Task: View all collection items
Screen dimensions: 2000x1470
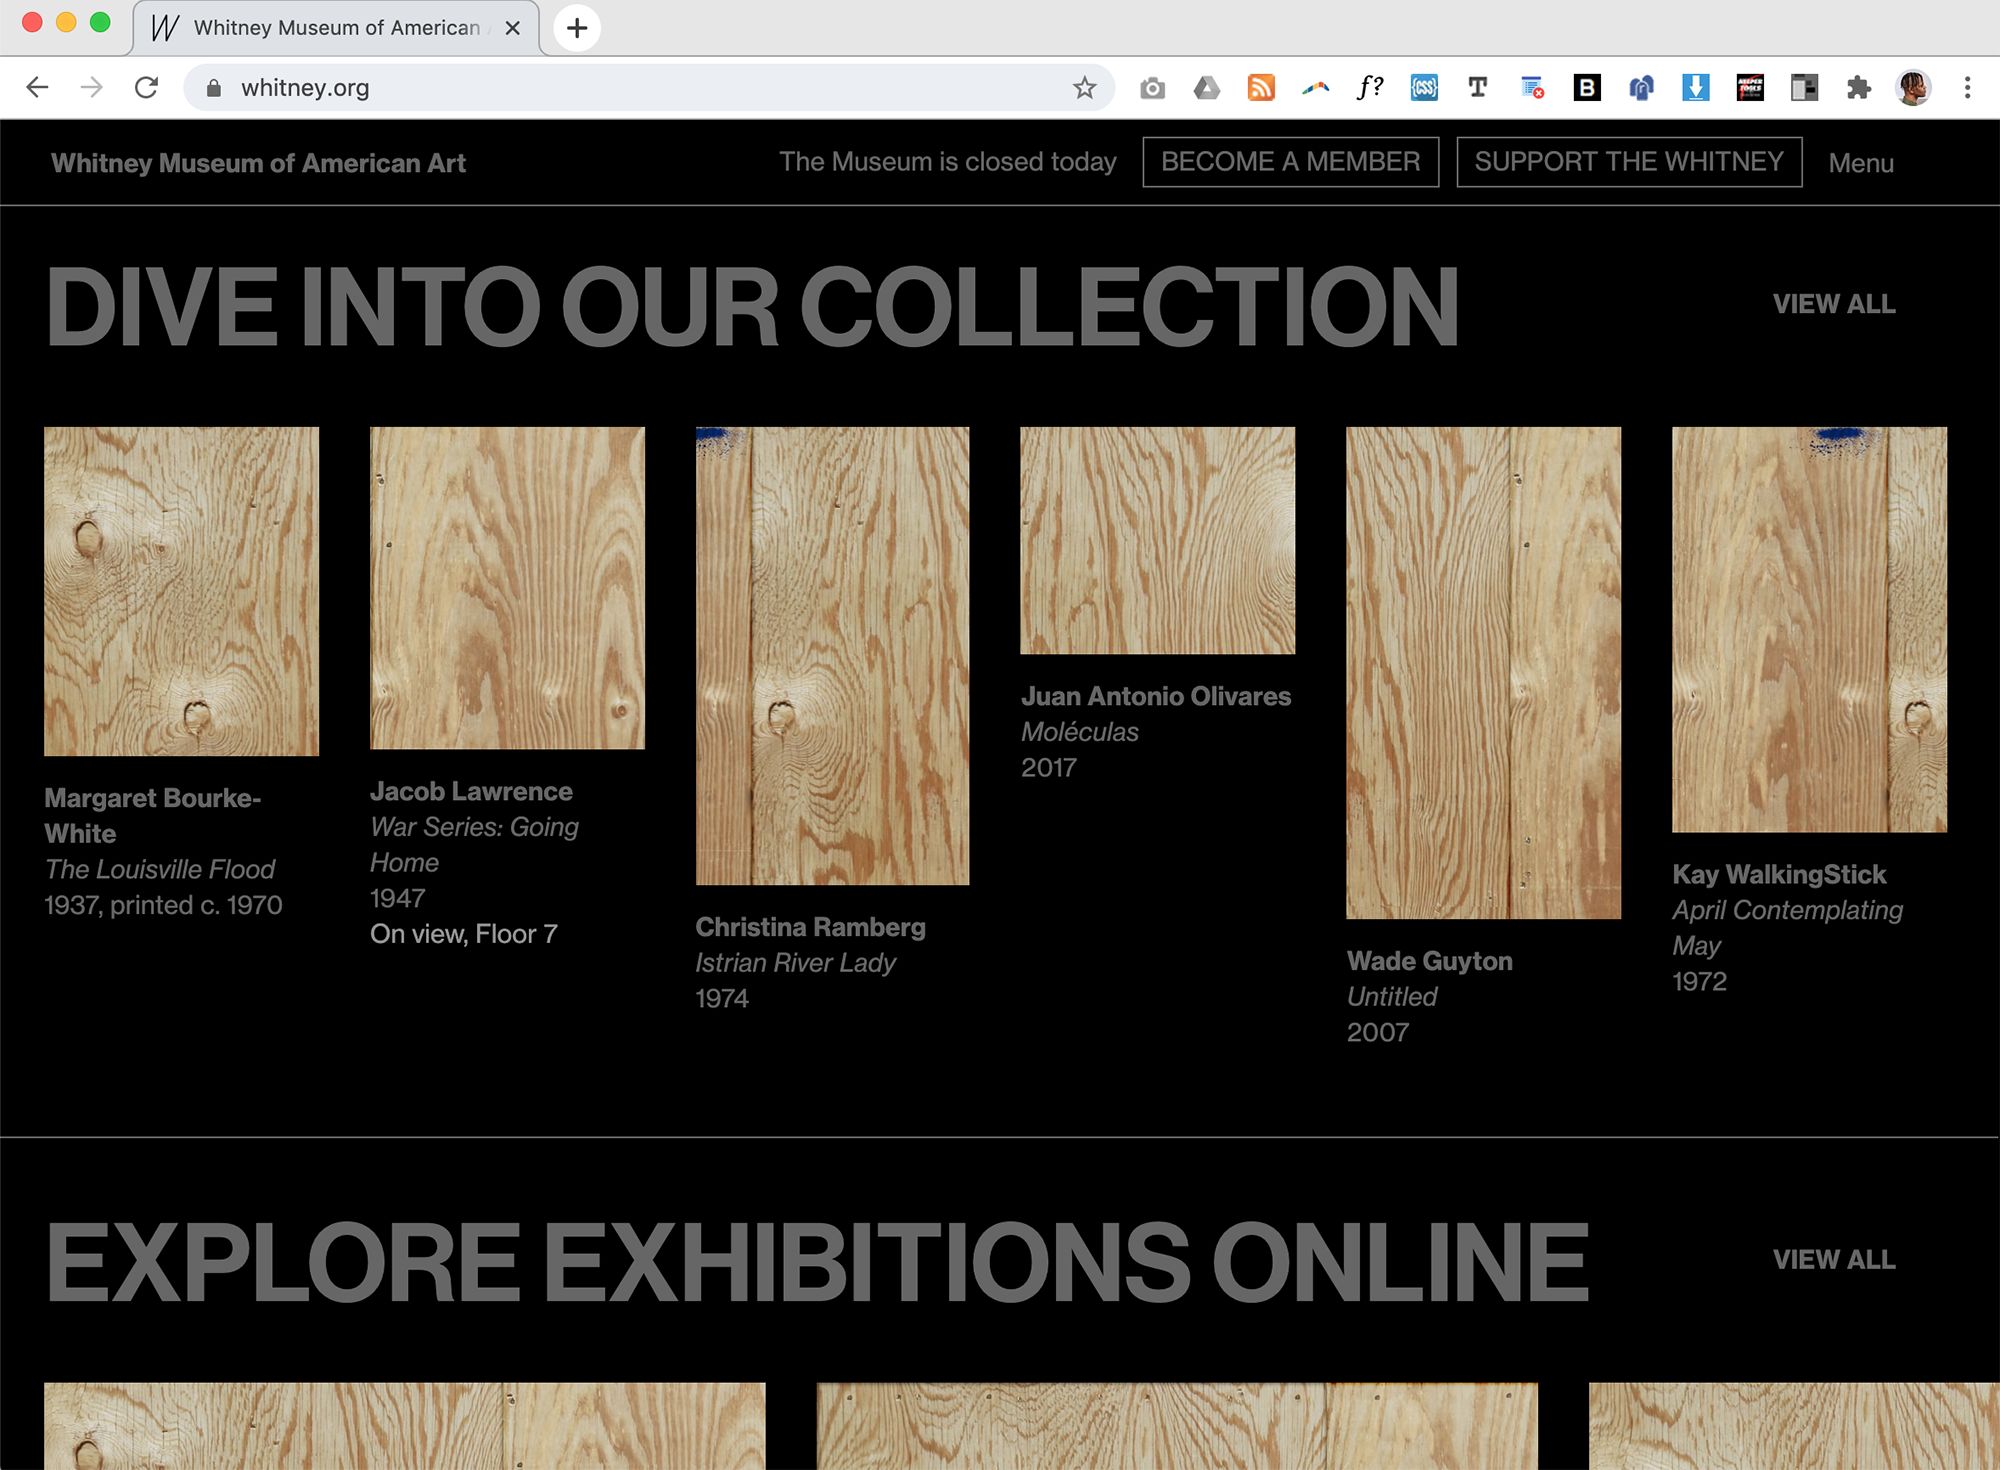Action: point(1834,304)
